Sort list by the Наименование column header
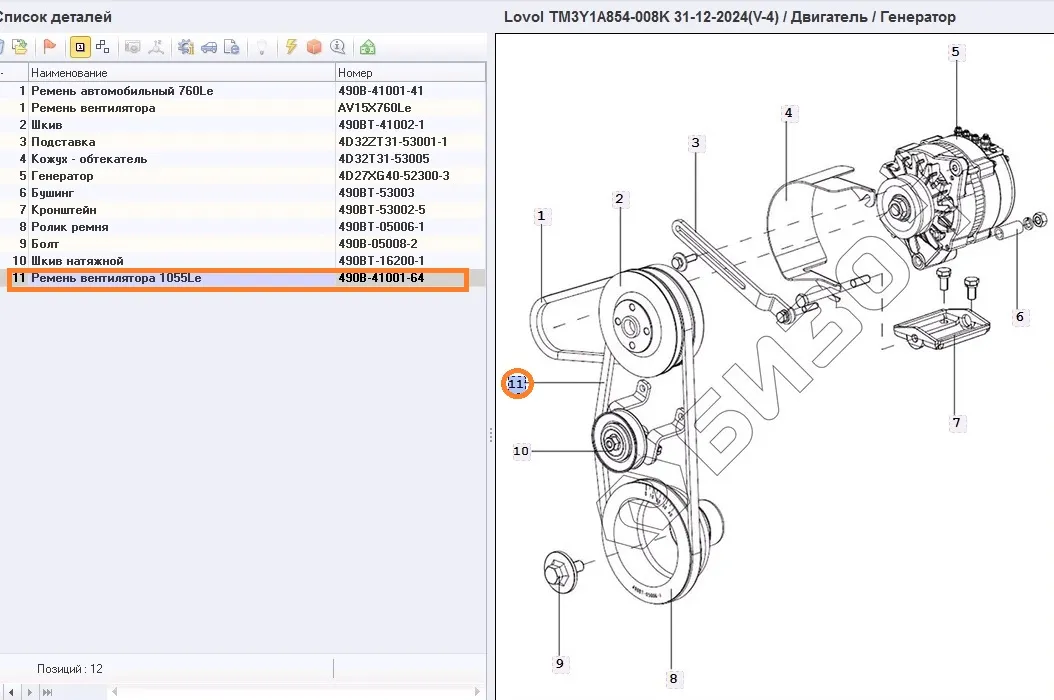This screenshot has width=1054, height=700. pos(180,72)
